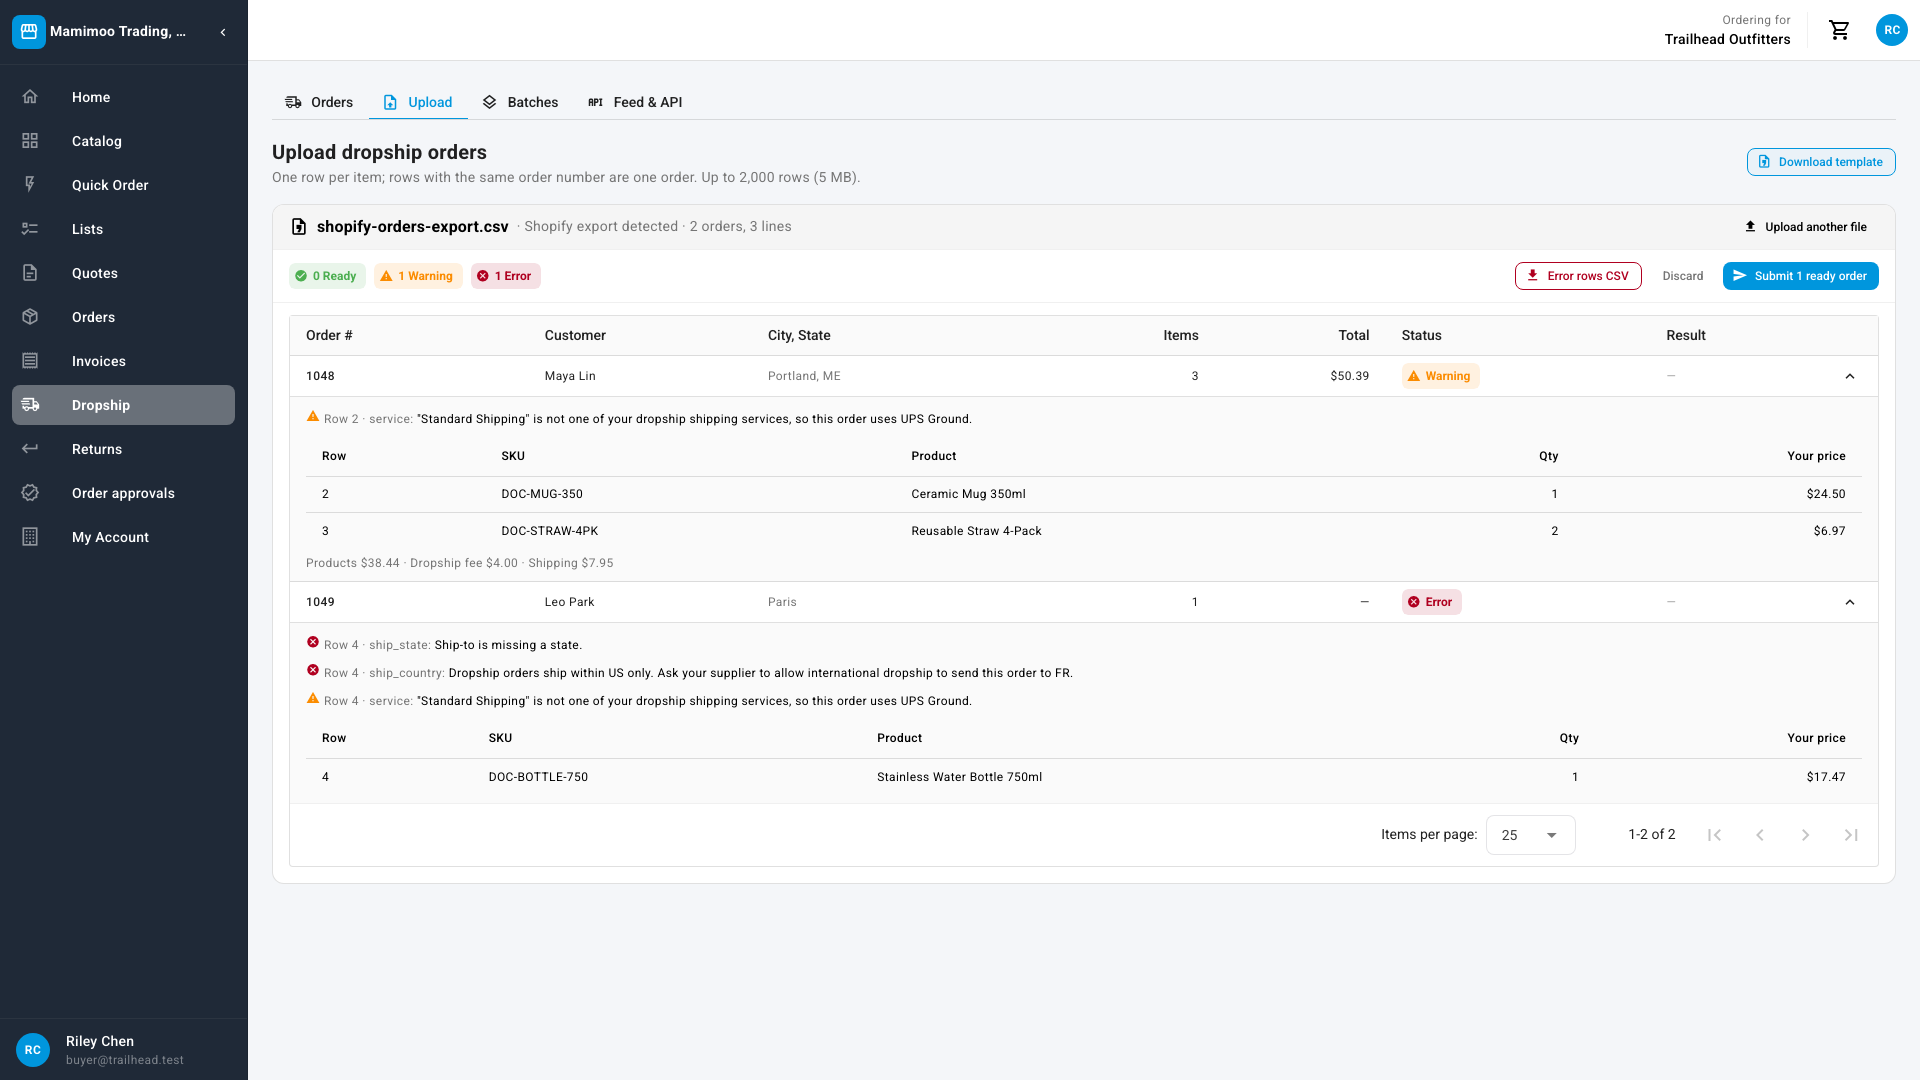Filter by the 0 Ready chip
This screenshot has width=1920, height=1080.
point(327,276)
